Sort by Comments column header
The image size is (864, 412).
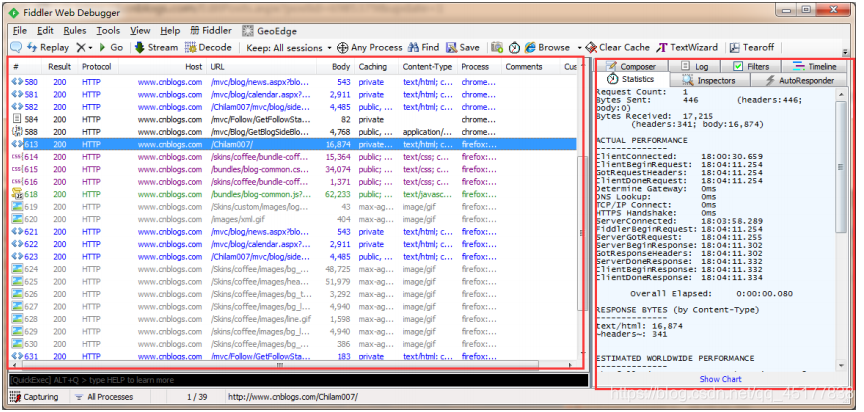531,67
